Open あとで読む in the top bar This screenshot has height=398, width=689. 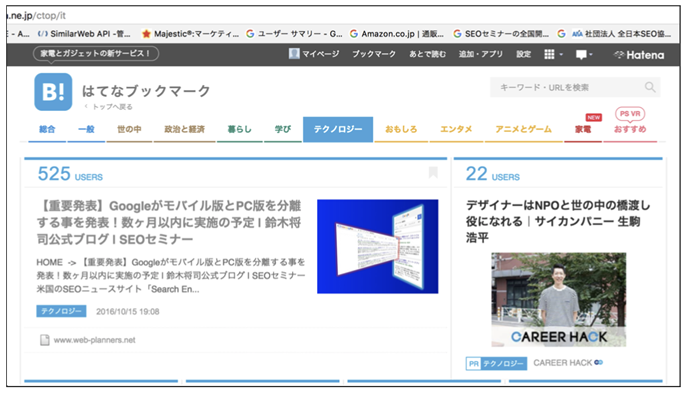point(428,54)
